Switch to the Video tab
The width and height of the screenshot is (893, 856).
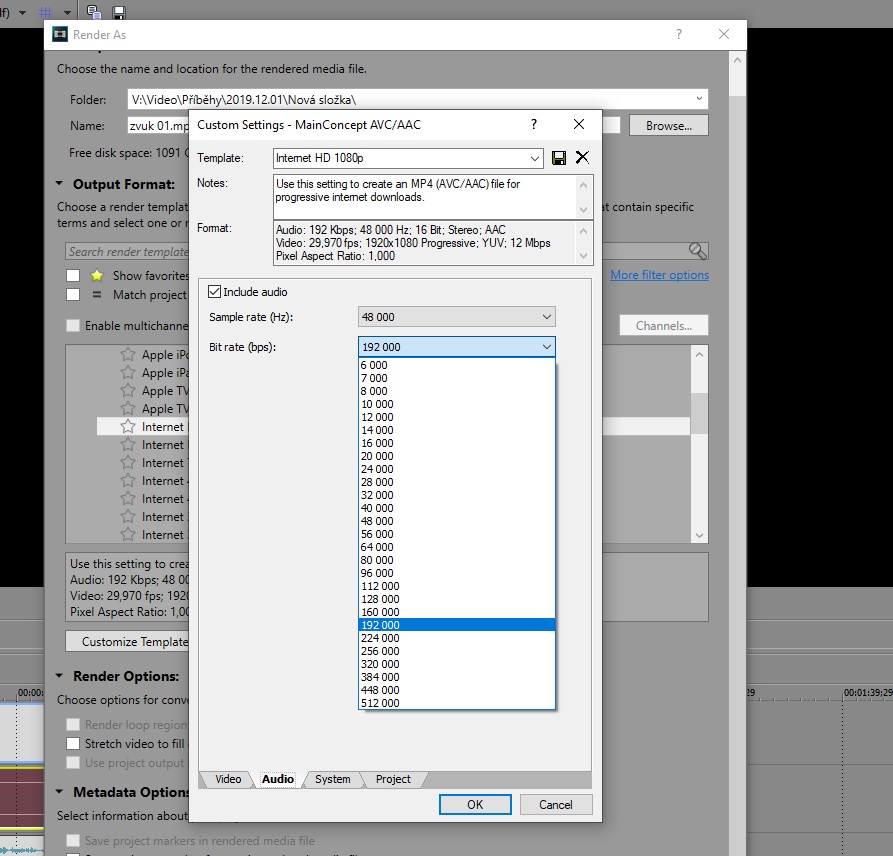[x=228, y=779]
